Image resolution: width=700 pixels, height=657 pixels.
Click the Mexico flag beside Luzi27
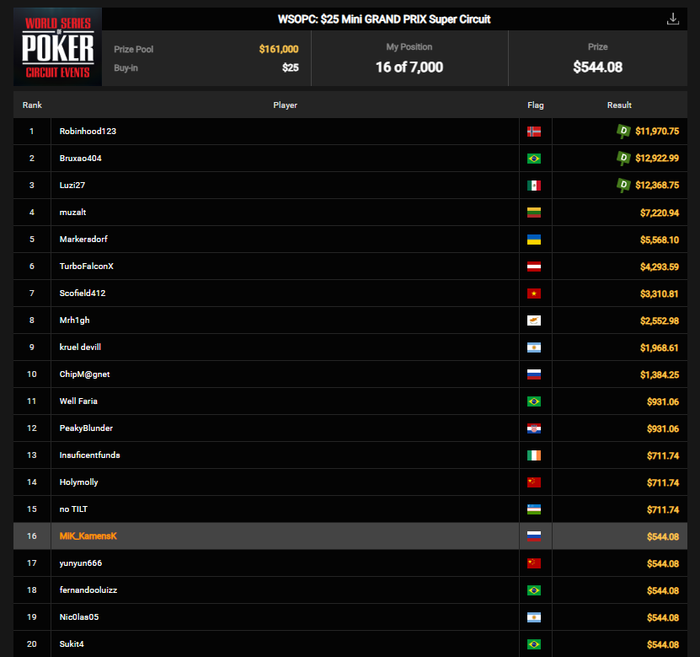point(534,185)
